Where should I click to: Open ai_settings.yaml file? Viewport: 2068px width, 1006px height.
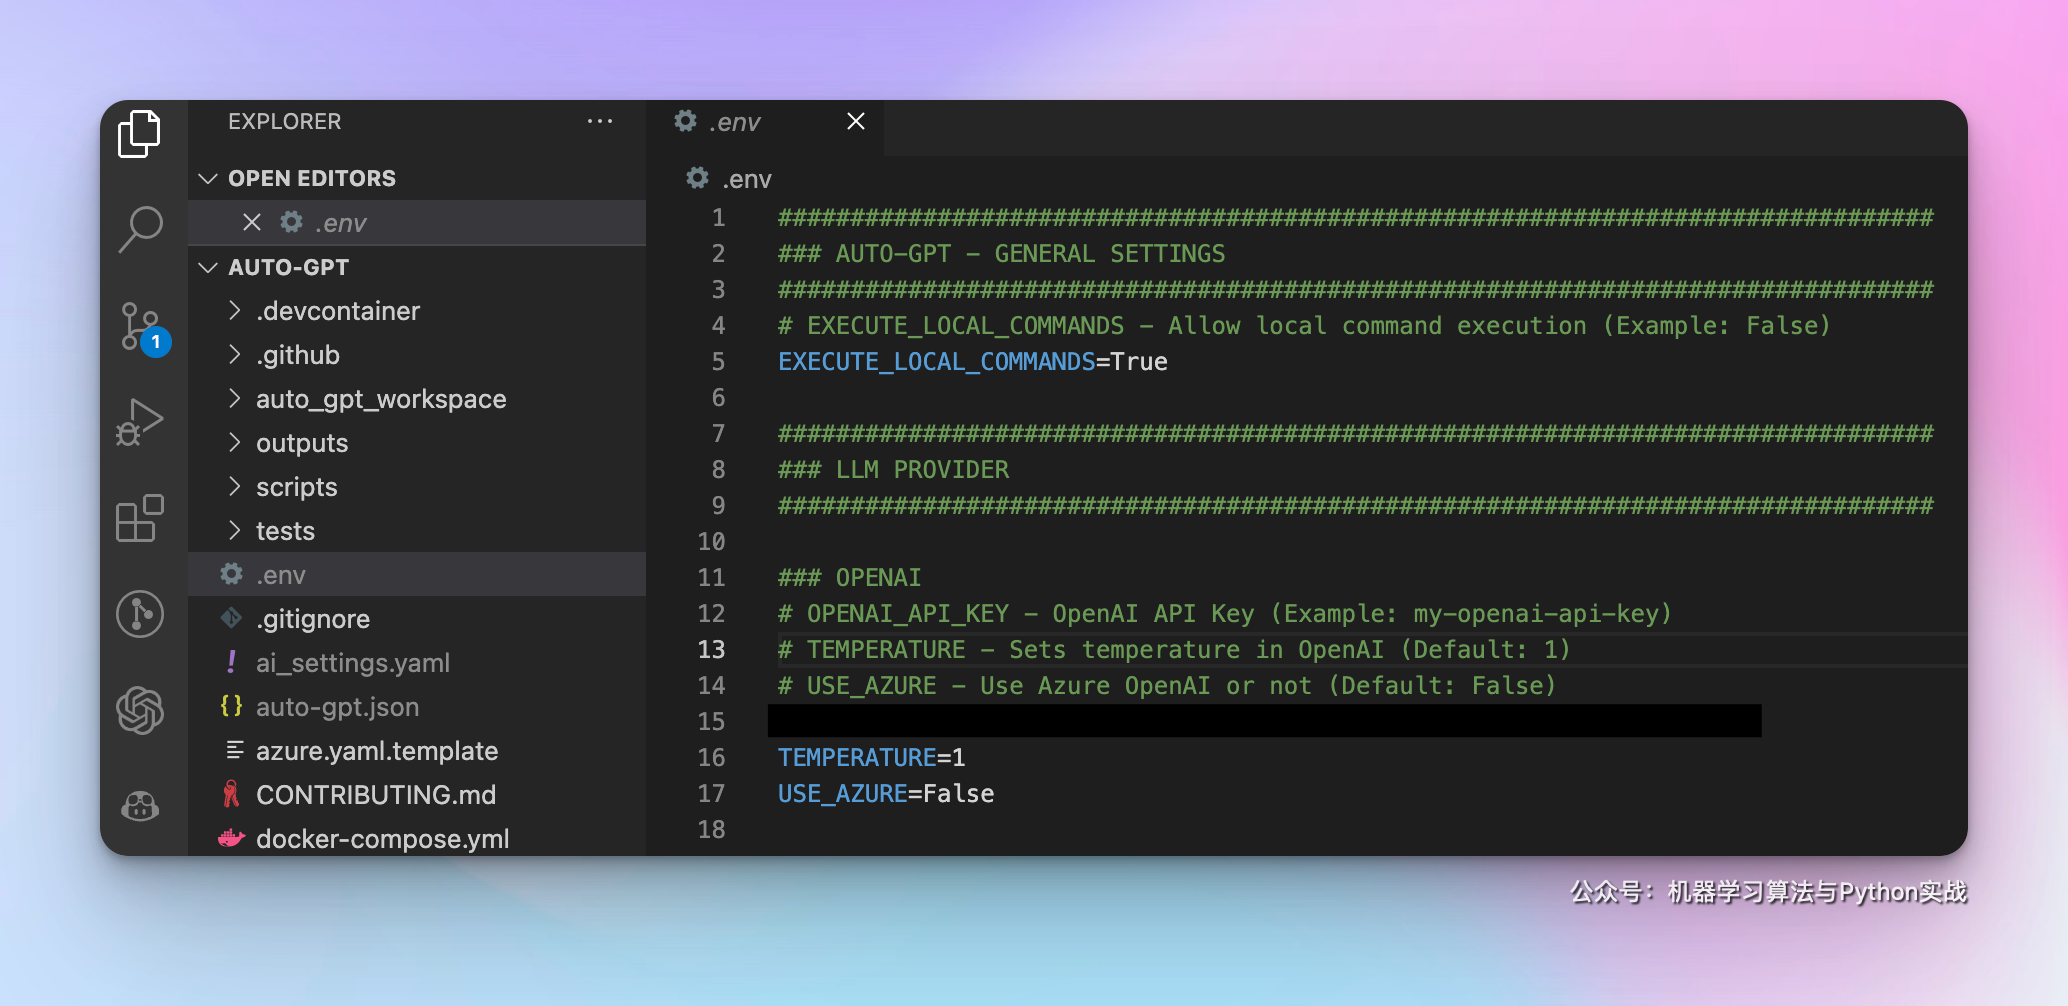[417, 662]
